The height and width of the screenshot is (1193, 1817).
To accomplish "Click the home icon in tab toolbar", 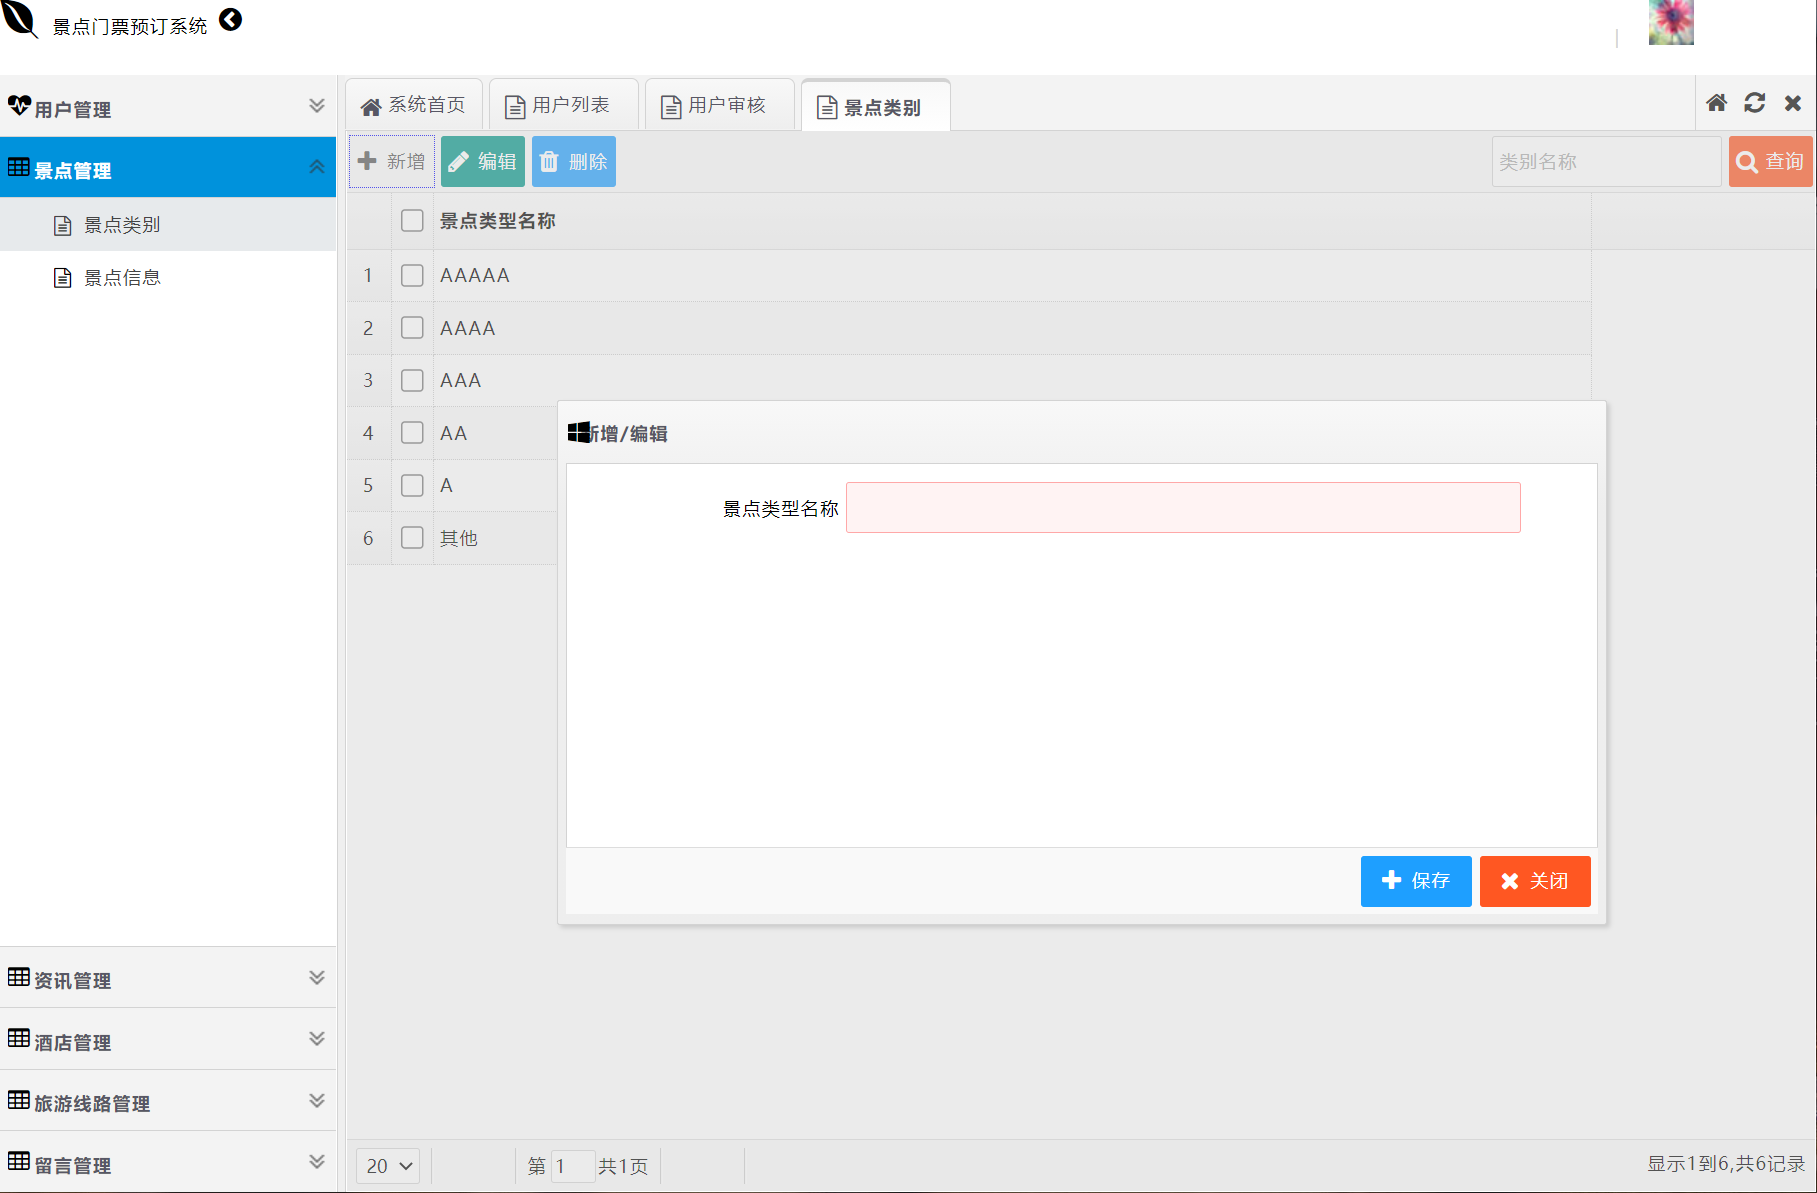I will pos(1717,103).
